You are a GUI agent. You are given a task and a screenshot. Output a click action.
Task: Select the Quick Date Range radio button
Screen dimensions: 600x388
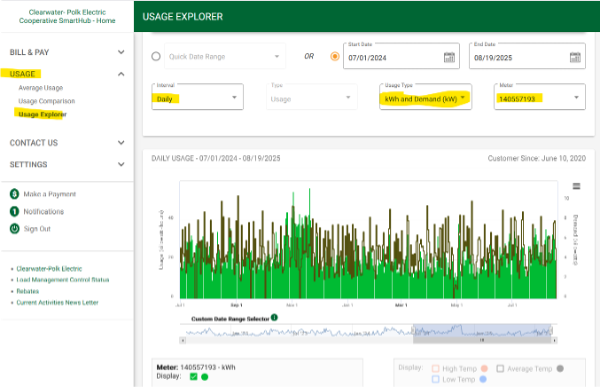pyautogui.click(x=156, y=57)
